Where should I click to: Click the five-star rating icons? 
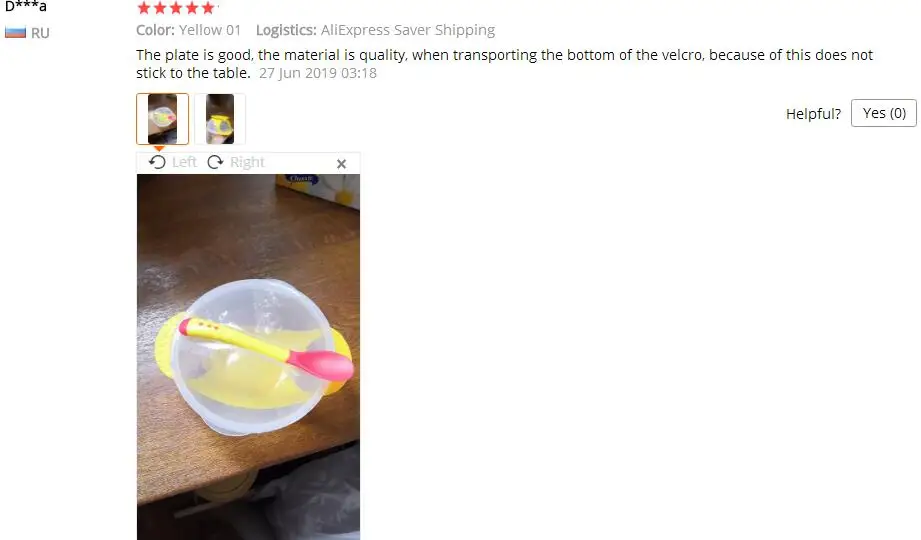pyautogui.click(x=176, y=8)
